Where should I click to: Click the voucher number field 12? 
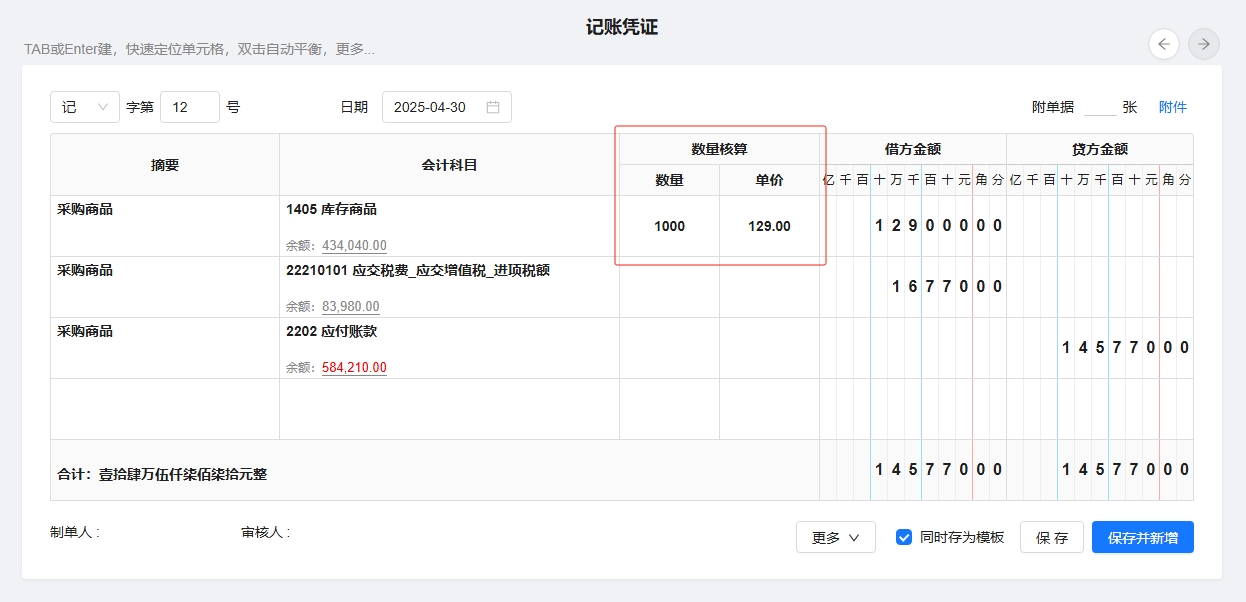pyautogui.click(x=189, y=107)
